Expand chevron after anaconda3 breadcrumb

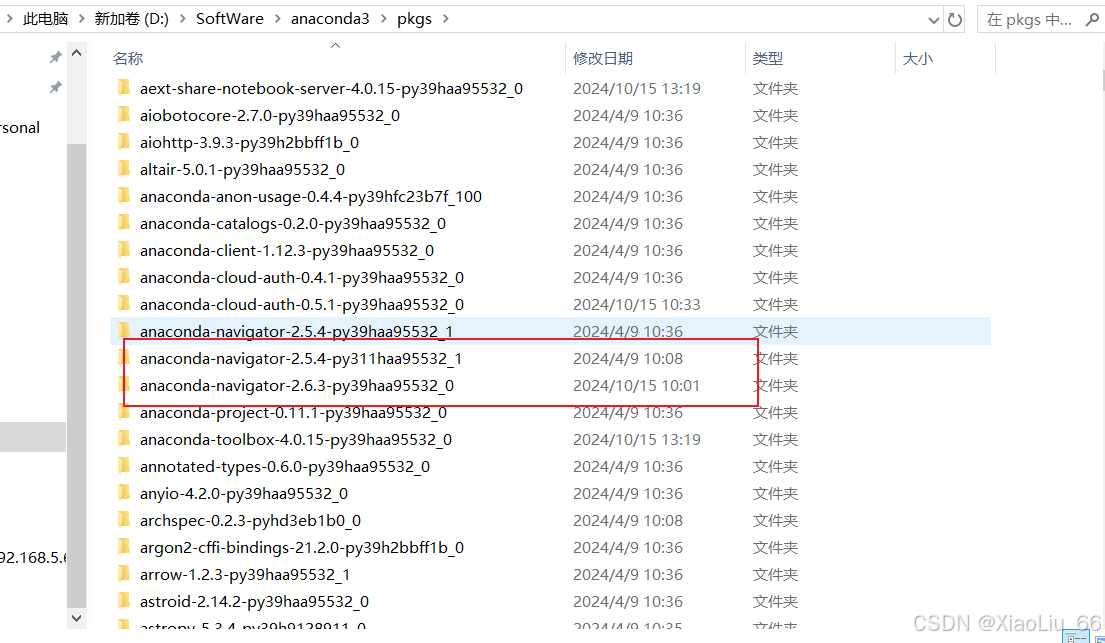(x=383, y=19)
